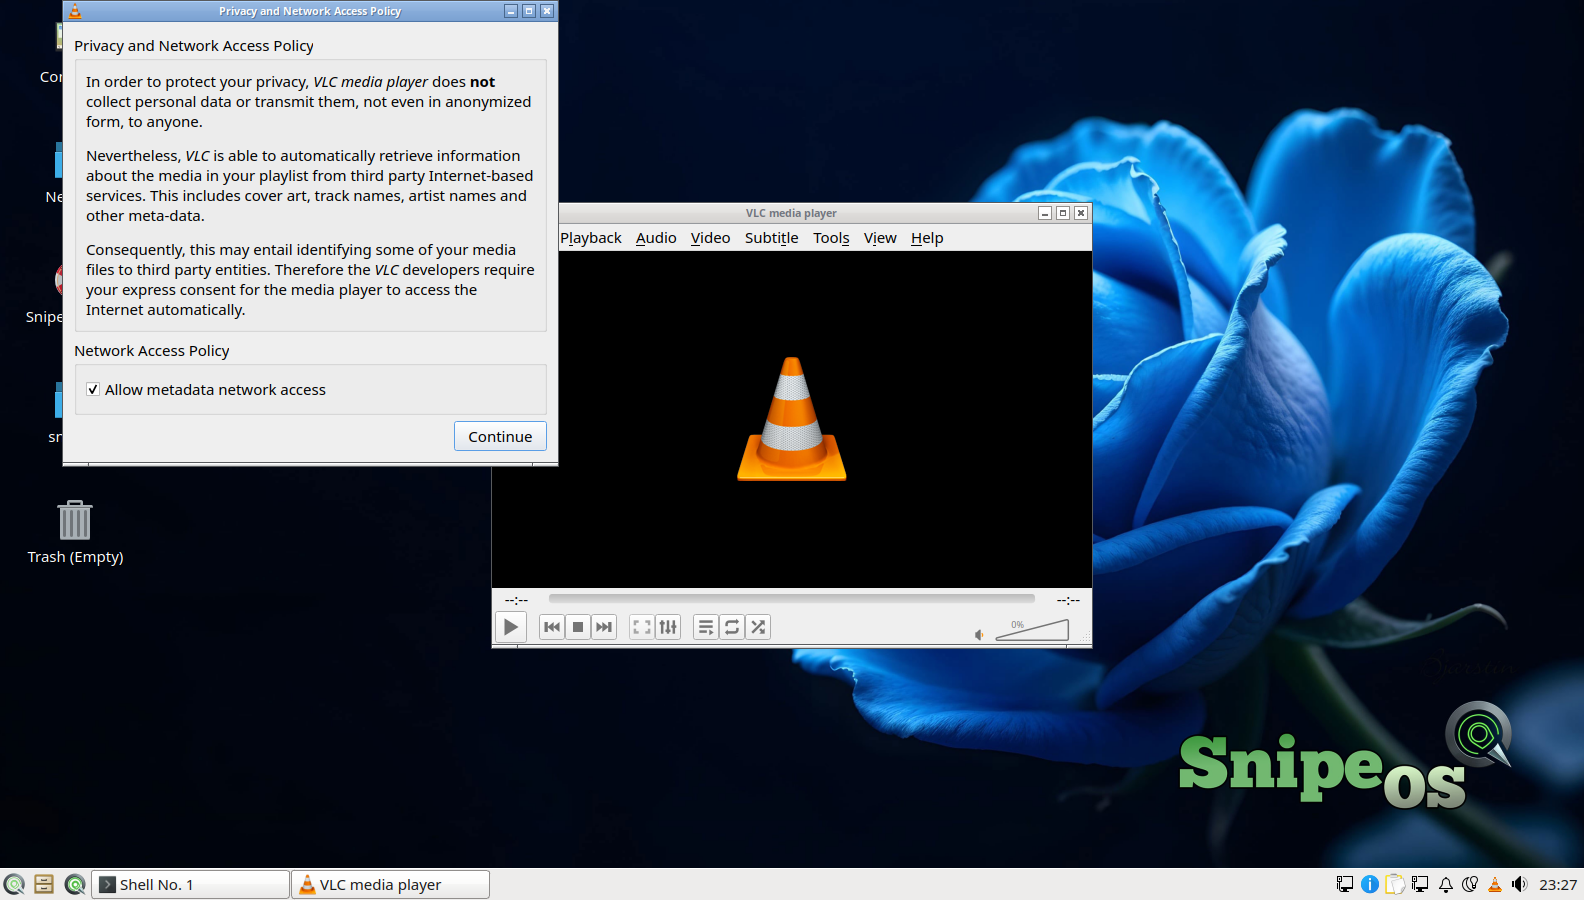The height and width of the screenshot is (900, 1584).
Task: Open the Subtitle menu in VLC
Action: tap(771, 238)
